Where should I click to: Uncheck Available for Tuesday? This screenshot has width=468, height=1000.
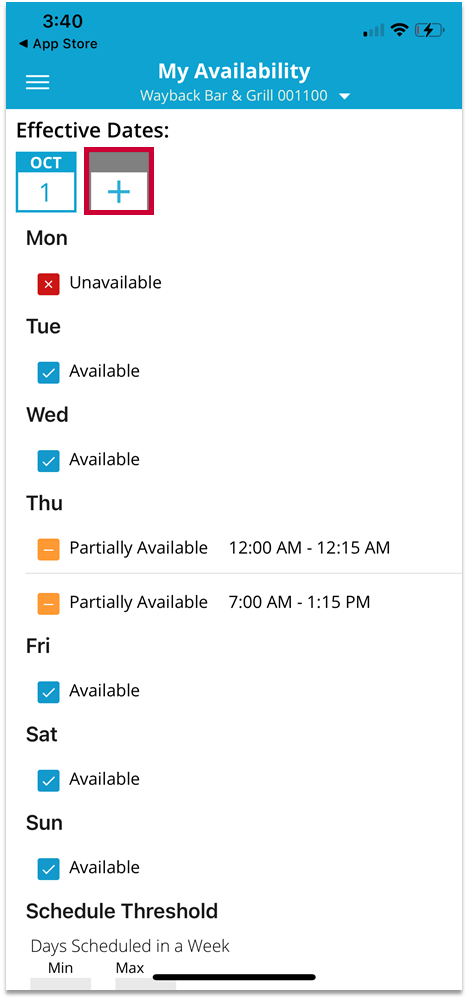tap(48, 372)
